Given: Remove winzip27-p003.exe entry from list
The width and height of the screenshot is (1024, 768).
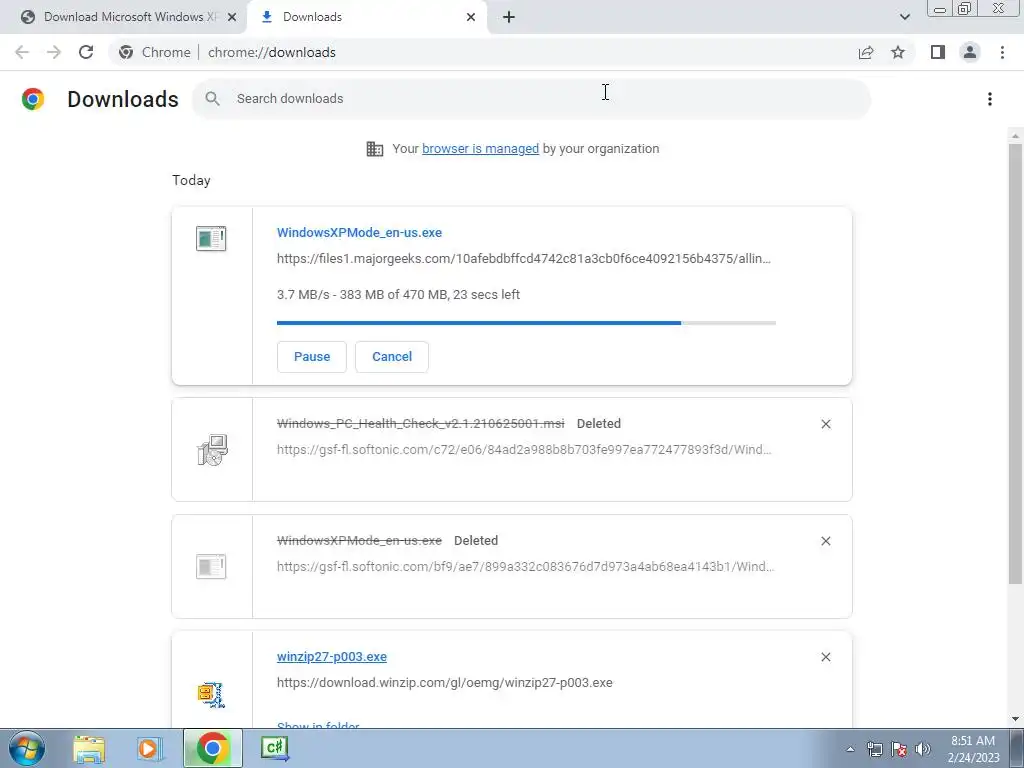Looking at the screenshot, I should coord(825,657).
